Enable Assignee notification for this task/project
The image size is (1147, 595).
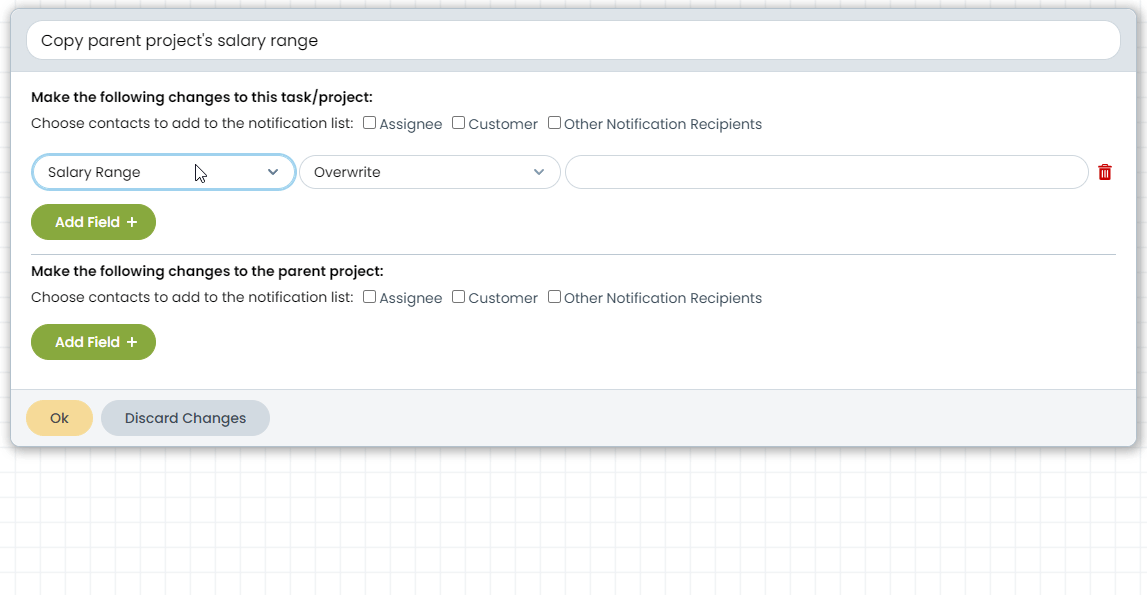pos(369,123)
